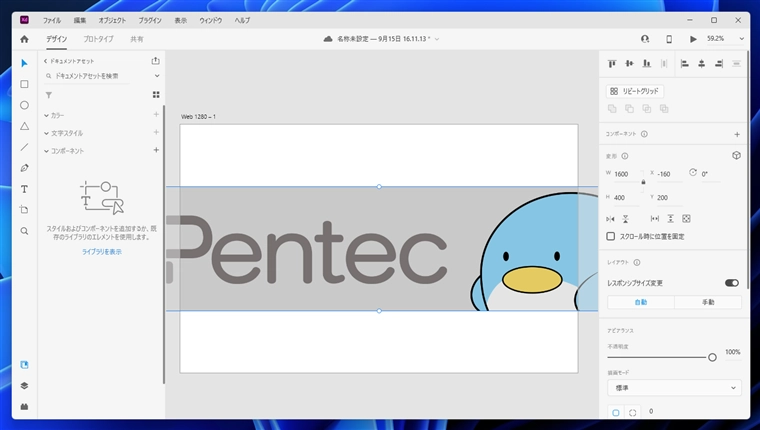The height and width of the screenshot is (430, 760).
Task: Select the Text tool
Action: point(24,189)
